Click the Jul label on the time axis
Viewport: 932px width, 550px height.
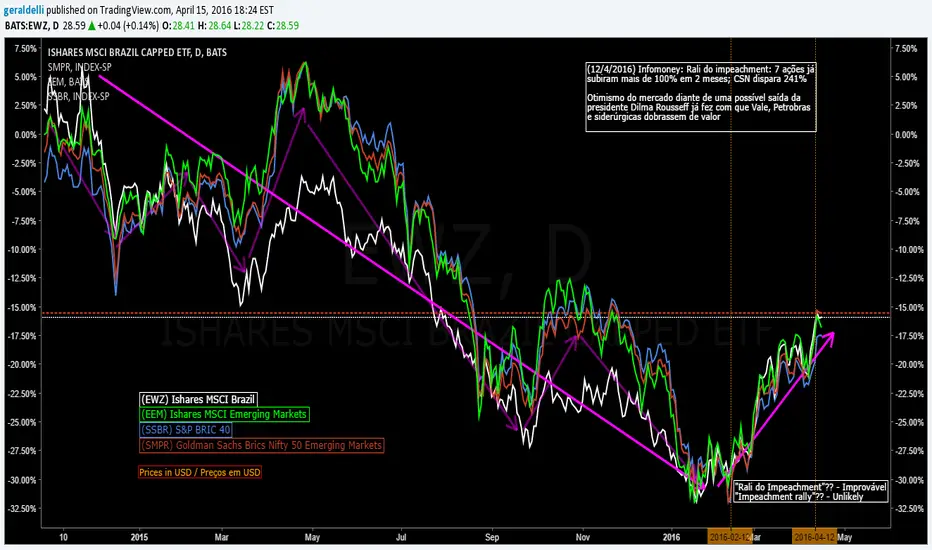click(401, 537)
